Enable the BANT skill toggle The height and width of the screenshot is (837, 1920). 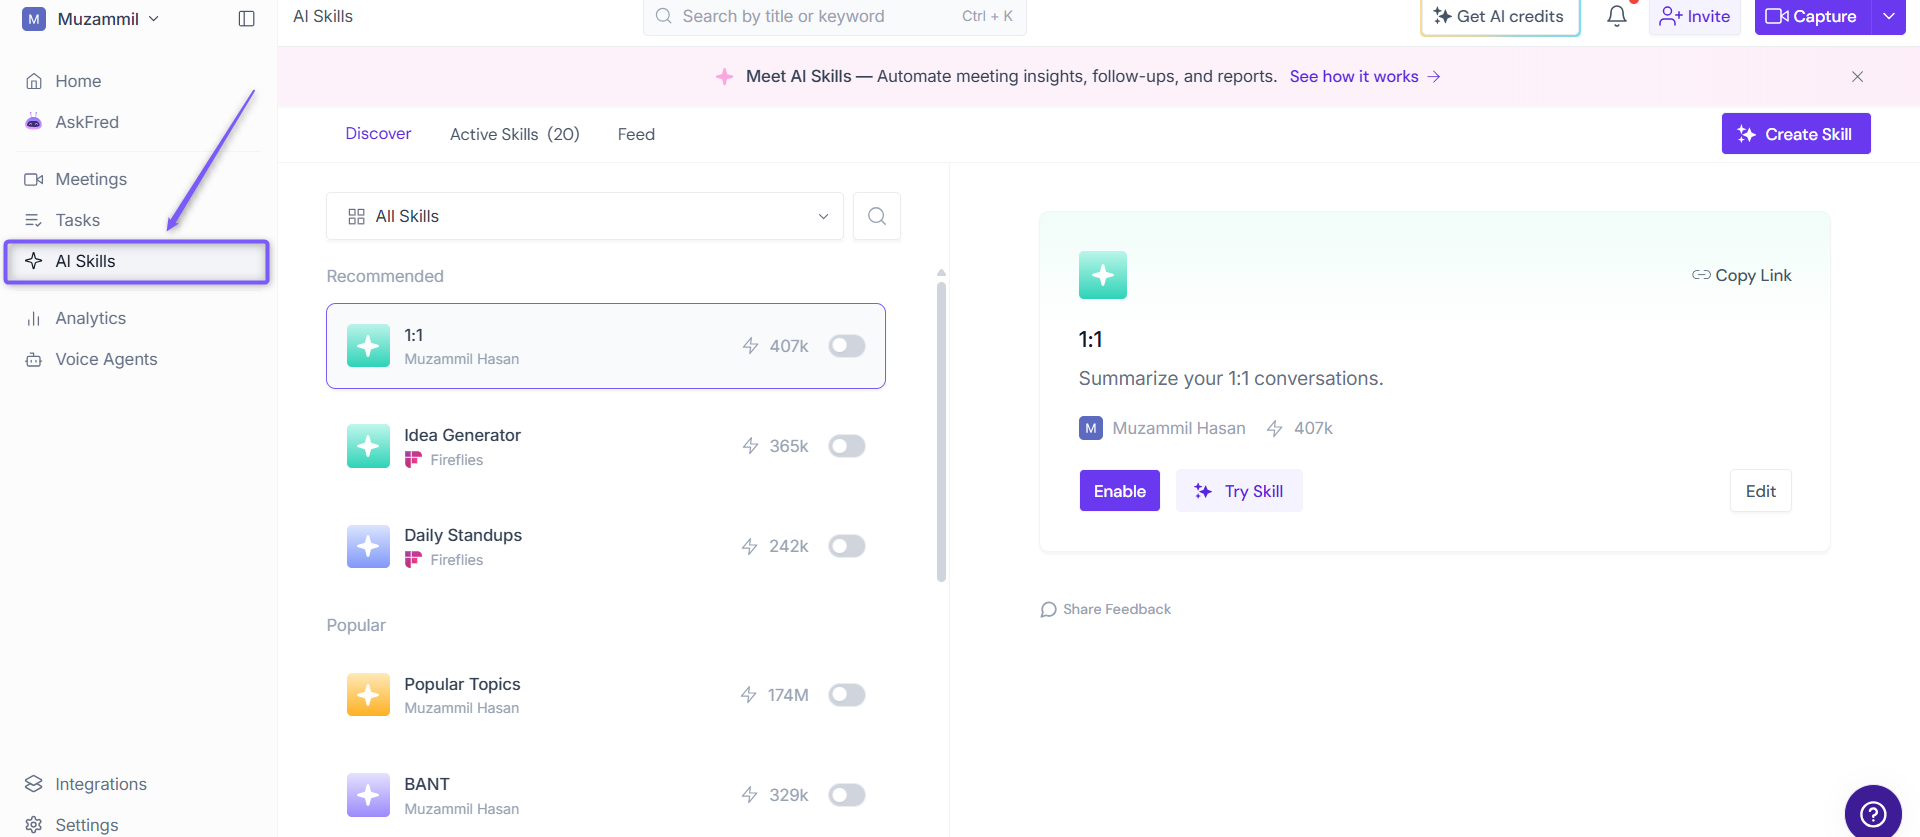tap(847, 795)
